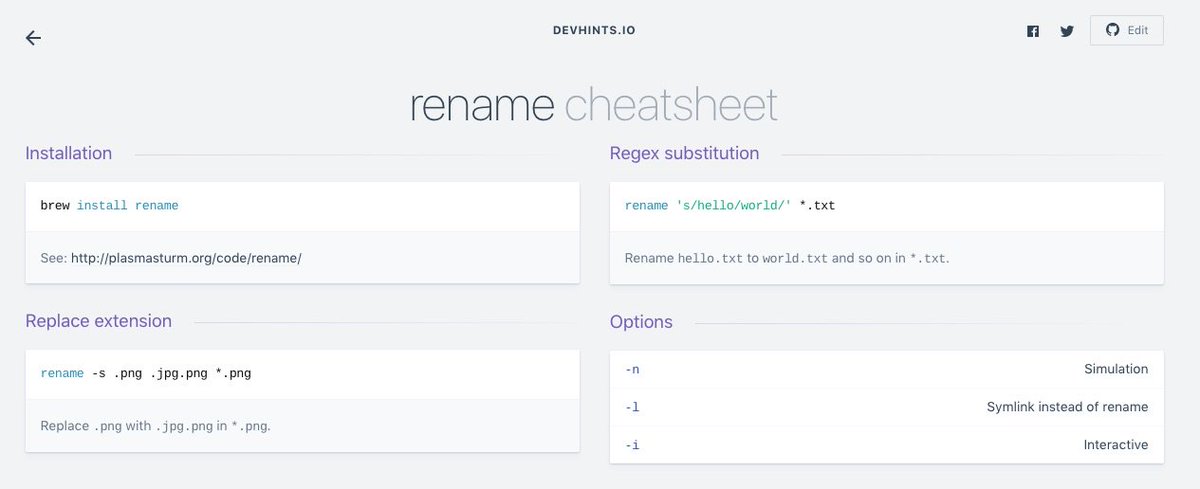The image size is (1200, 489).
Task: Click the rename cheatsheet page title
Action: coord(594,106)
